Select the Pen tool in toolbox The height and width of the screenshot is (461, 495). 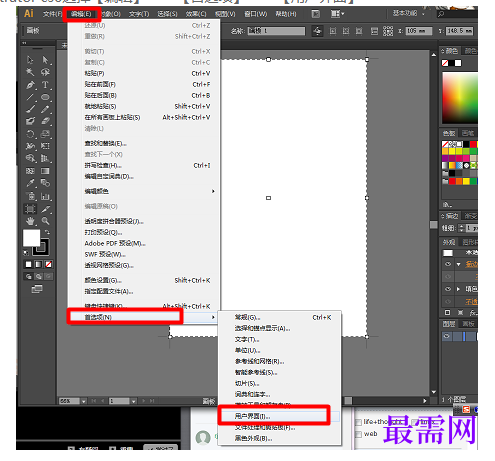click(x=30, y=85)
